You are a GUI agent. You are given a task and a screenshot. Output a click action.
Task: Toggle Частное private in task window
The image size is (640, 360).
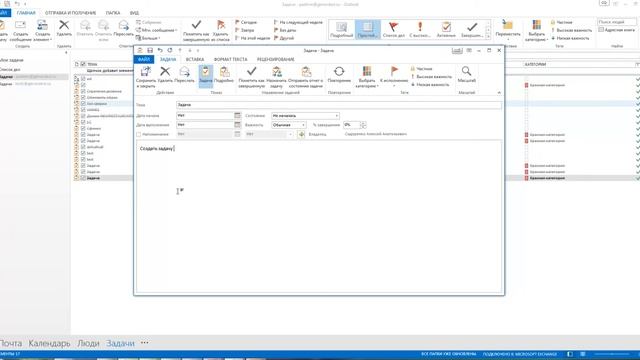422,69
